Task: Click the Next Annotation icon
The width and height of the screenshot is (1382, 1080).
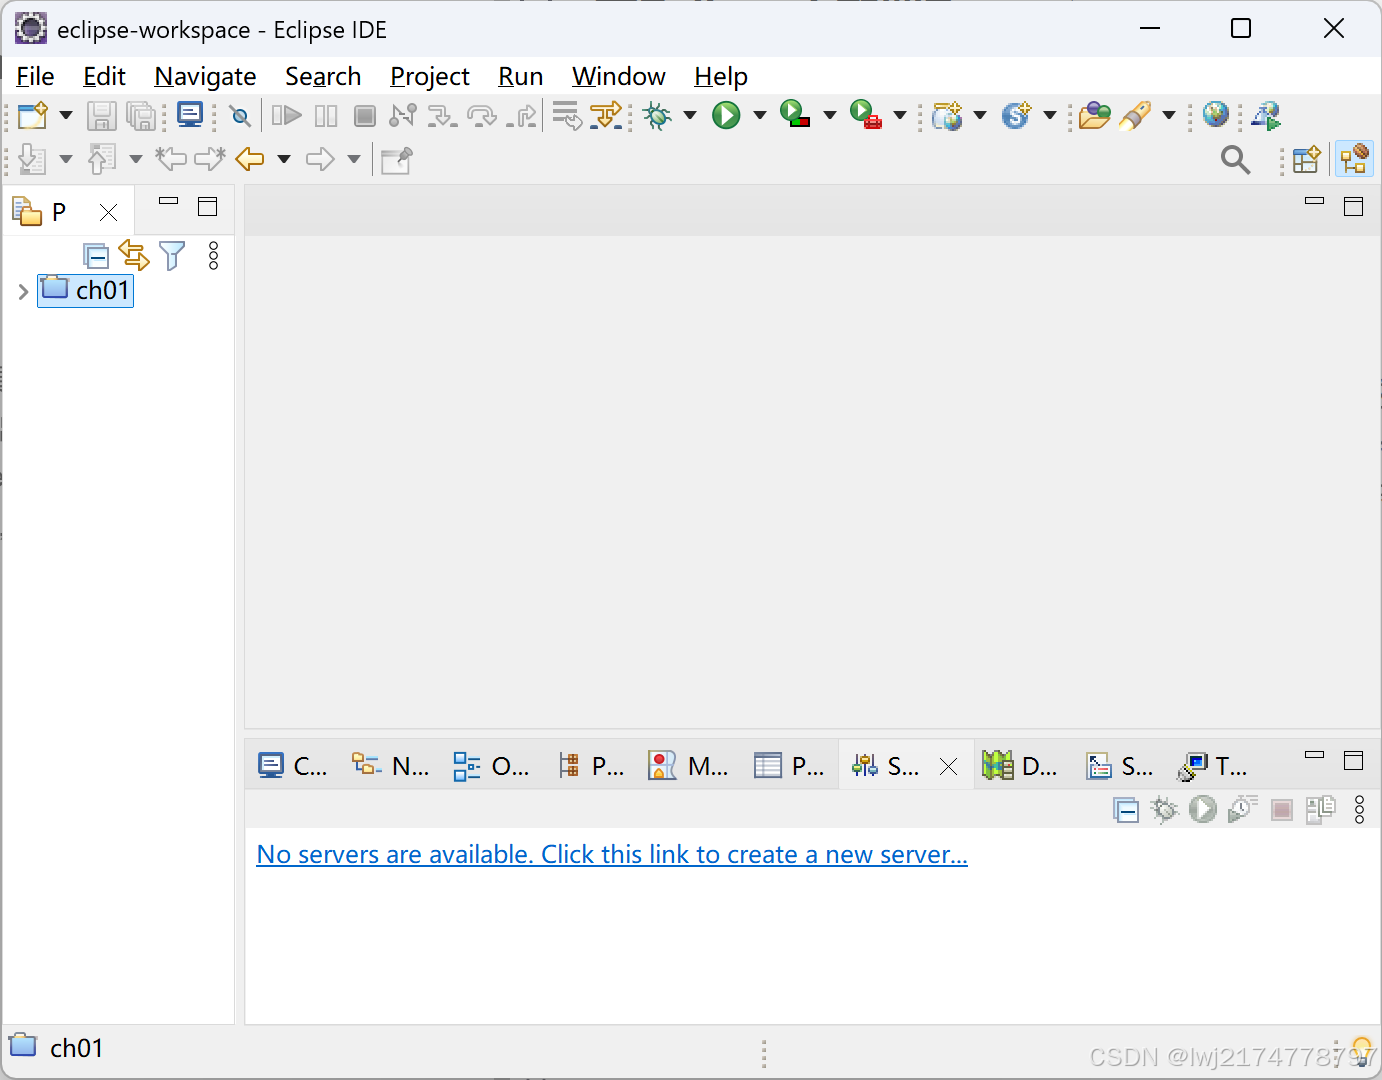Action: click(32, 159)
